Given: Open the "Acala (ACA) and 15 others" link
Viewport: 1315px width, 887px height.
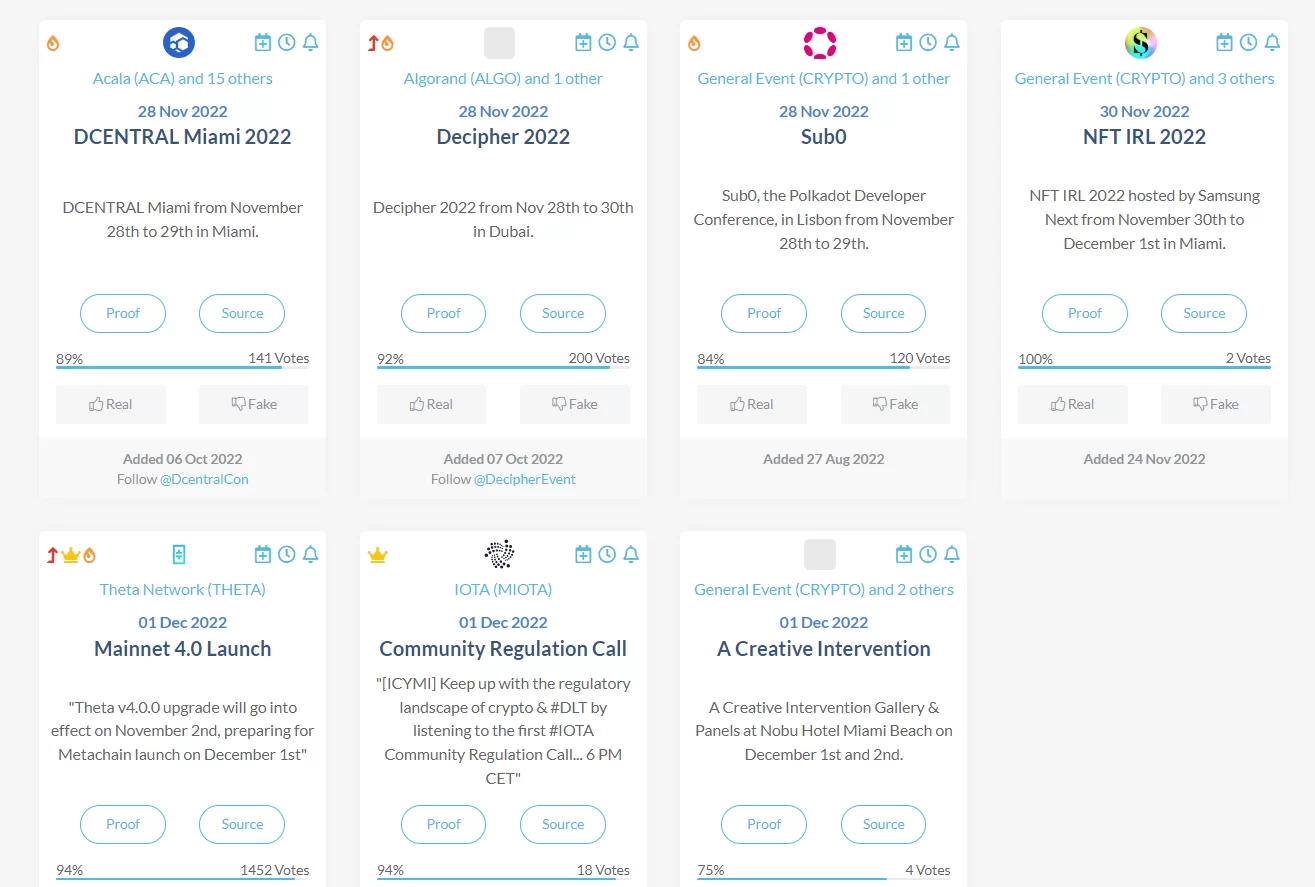Looking at the screenshot, I should click(183, 78).
